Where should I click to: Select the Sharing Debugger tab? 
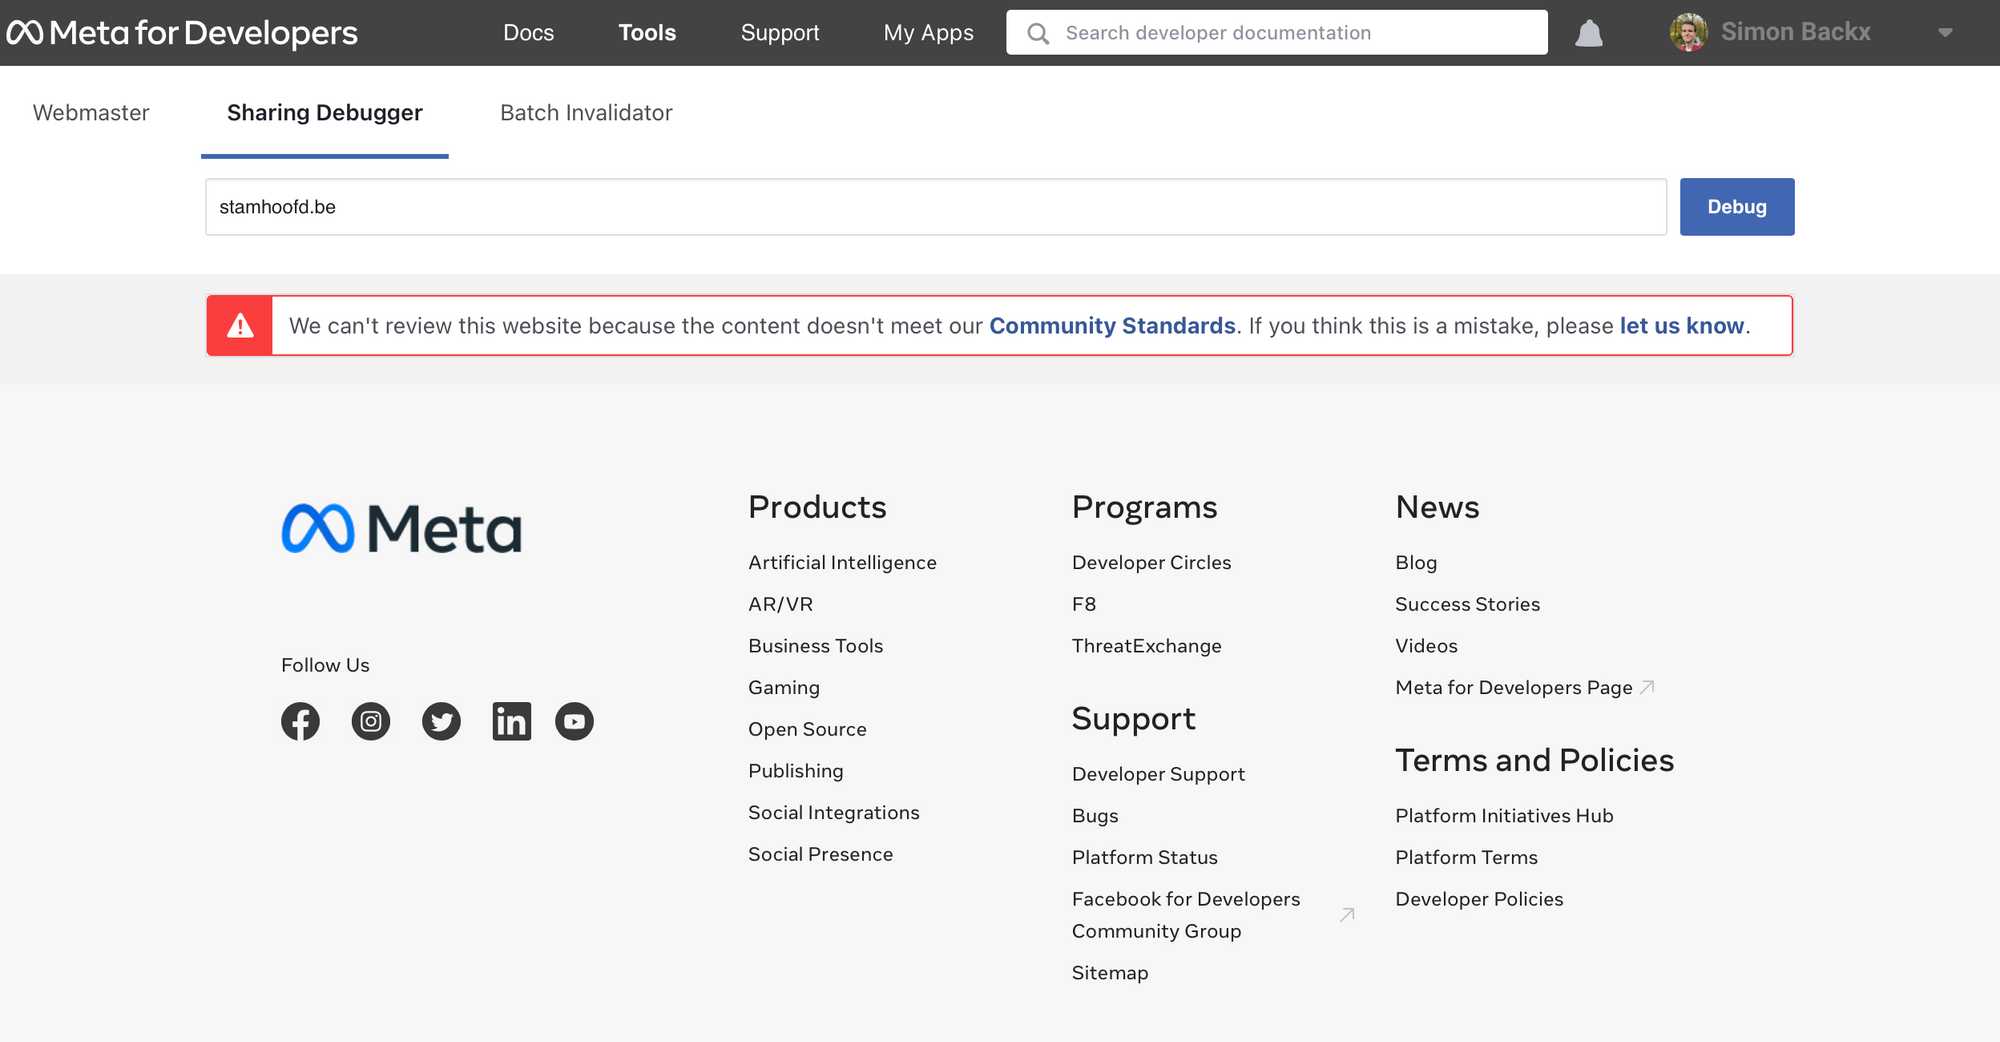point(325,113)
